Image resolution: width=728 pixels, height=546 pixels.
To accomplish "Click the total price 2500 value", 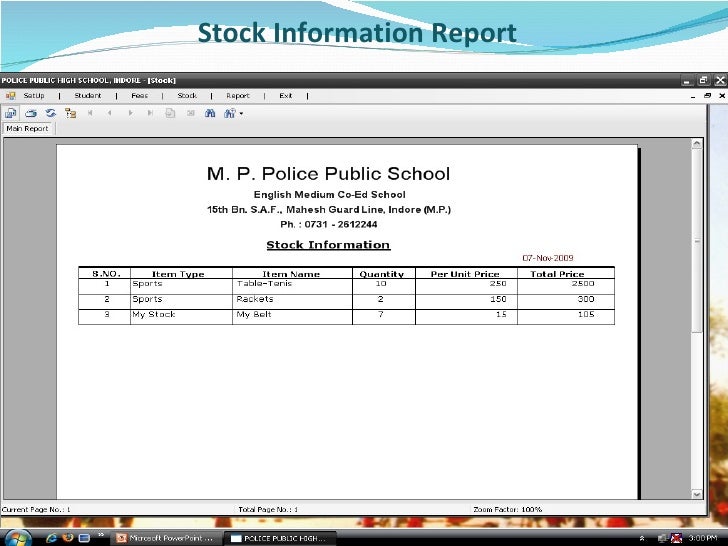I will pyautogui.click(x=583, y=283).
